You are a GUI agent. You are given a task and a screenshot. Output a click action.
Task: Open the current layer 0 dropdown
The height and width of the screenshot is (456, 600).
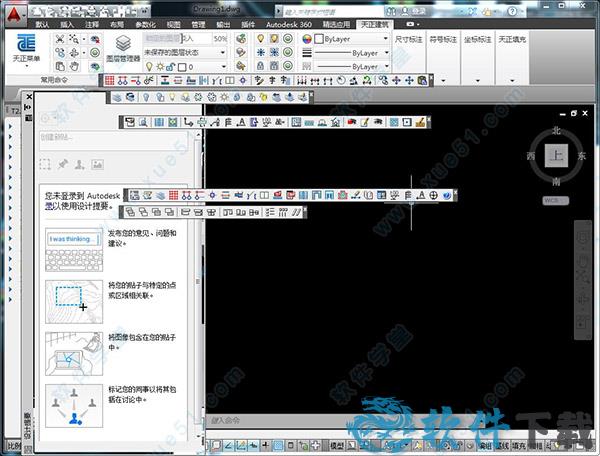(x=185, y=67)
